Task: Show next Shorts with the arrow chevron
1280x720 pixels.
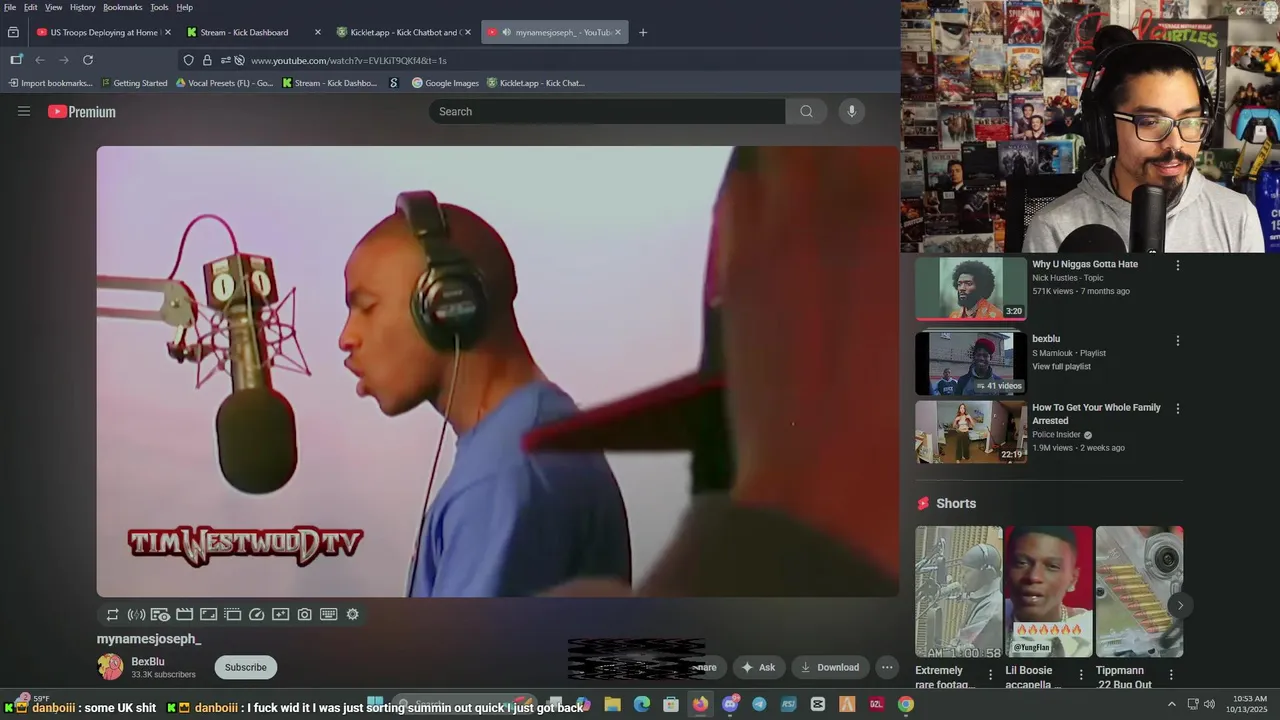Action: 1180,605
